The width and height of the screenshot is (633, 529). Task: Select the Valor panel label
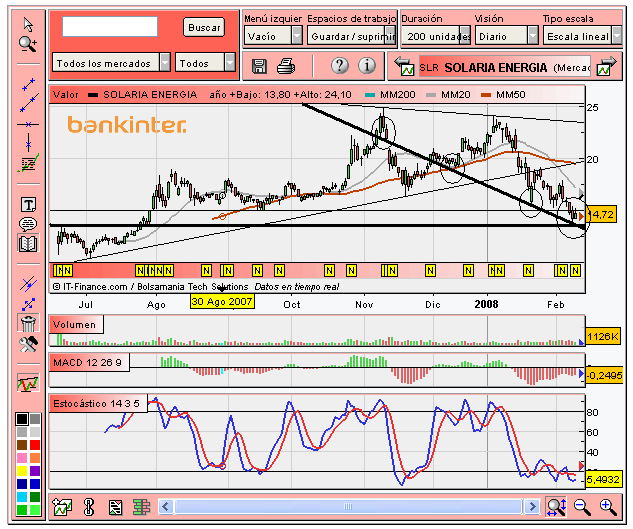(x=66, y=95)
